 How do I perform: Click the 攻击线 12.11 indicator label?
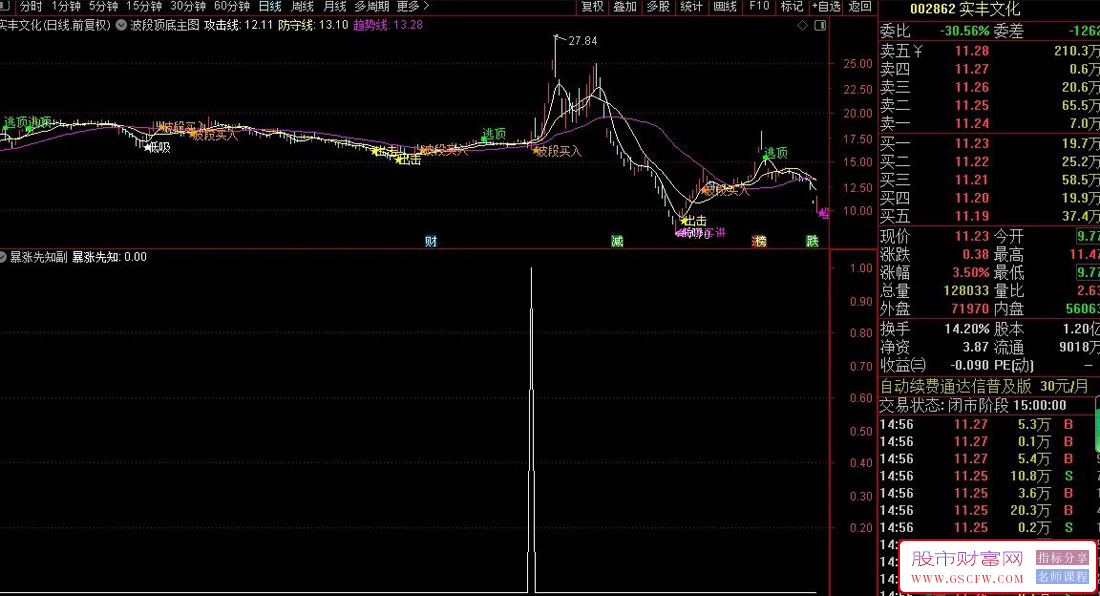[238, 25]
